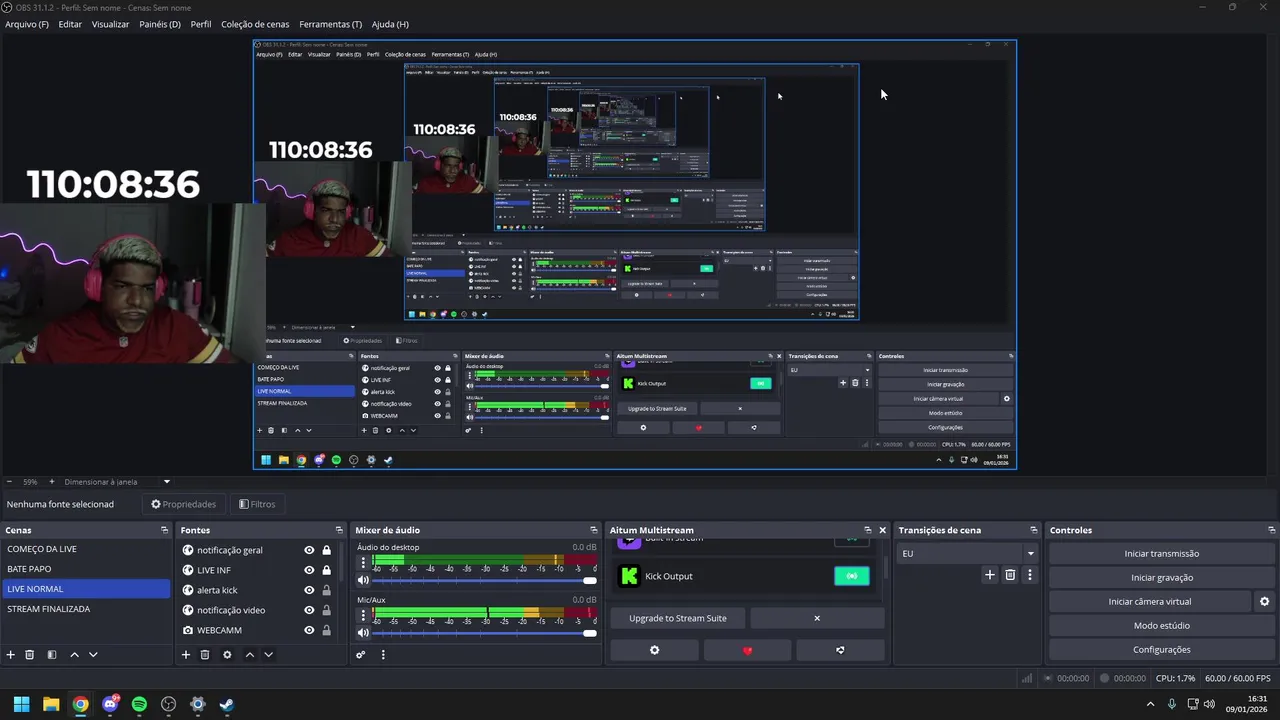Unlock the notificação geral source
1280x720 pixels.
coord(326,550)
